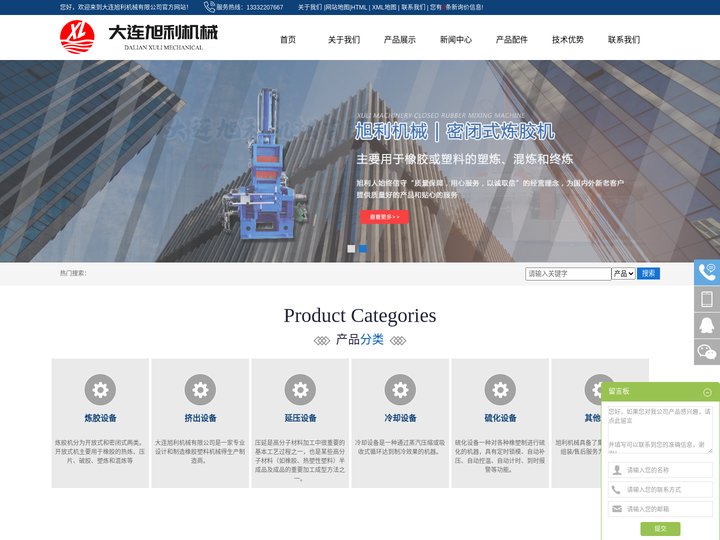The width and height of the screenshot is (720, 540).
Task: Open the 产品展示 menu item
Action: pyautogui.click(x=399, y=40)
